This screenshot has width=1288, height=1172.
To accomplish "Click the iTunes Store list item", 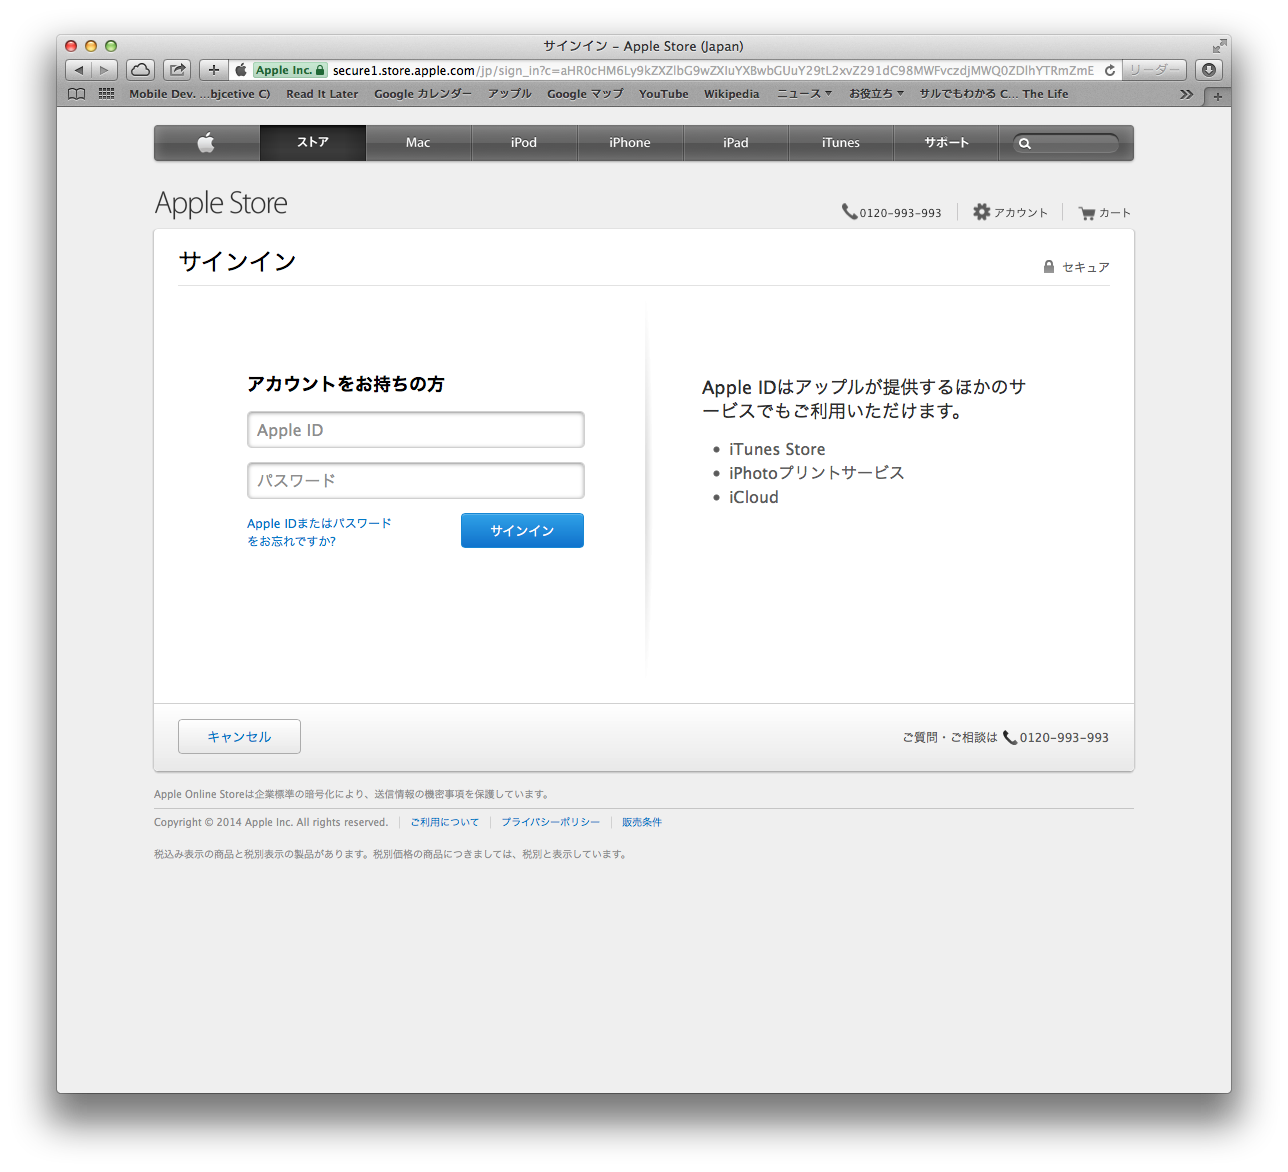I will pyautogui.click(x=777, y=450).
